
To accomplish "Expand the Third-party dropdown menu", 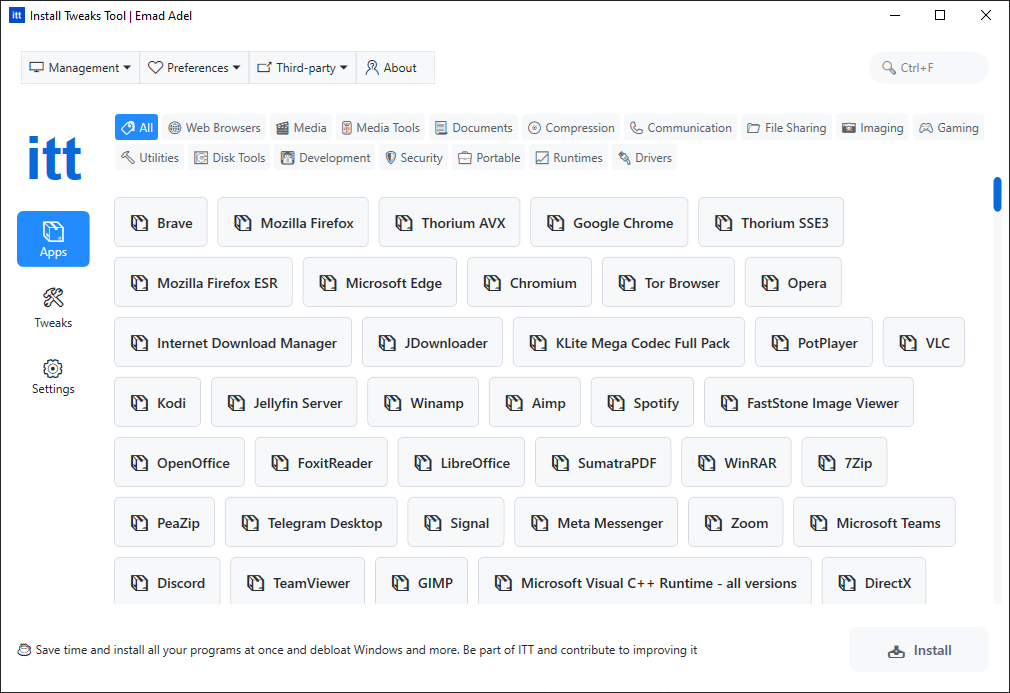I will click(302, 68).
